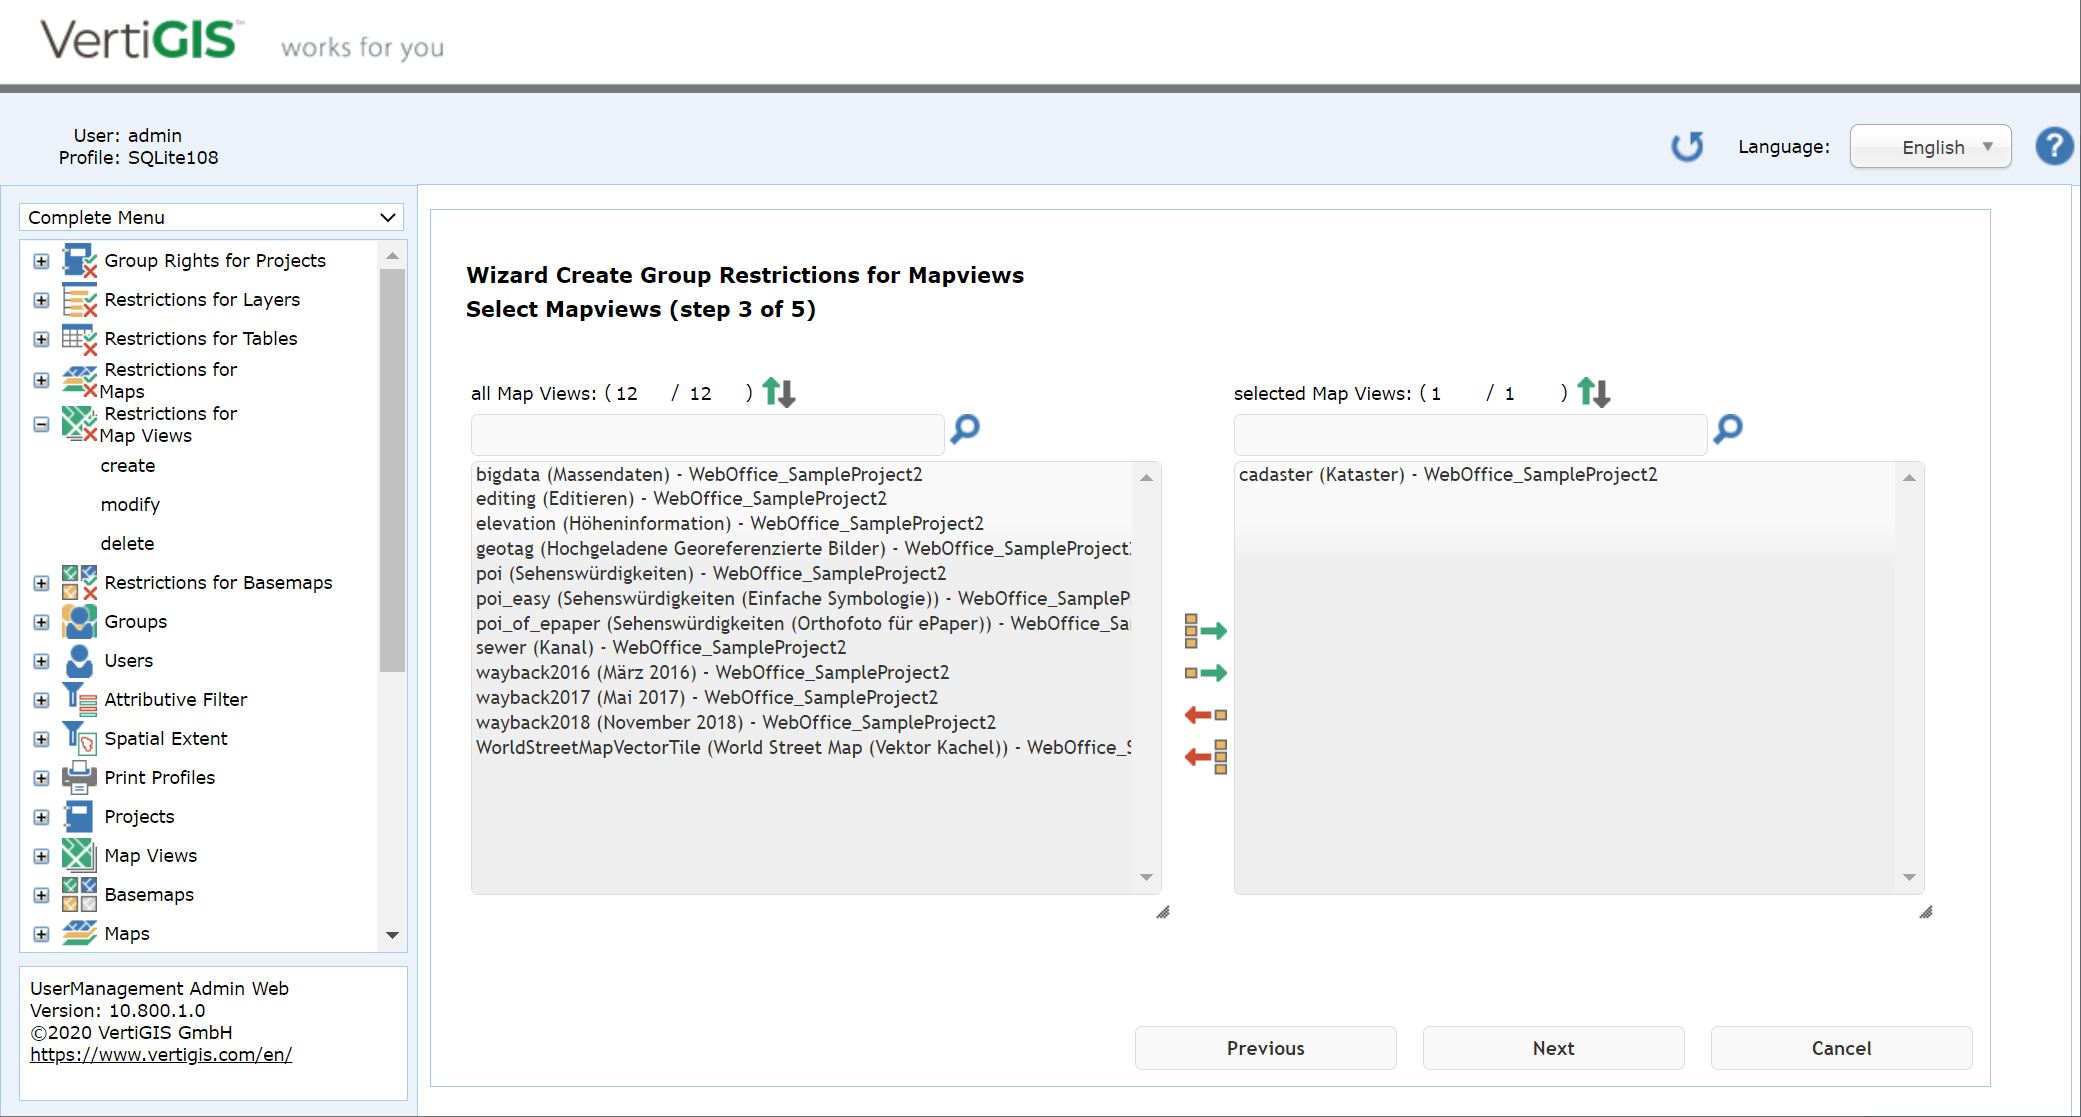Screen dimensions: 2081x1117
Task: Click the Restrictions for Maps icon
Action: (80, 380)
